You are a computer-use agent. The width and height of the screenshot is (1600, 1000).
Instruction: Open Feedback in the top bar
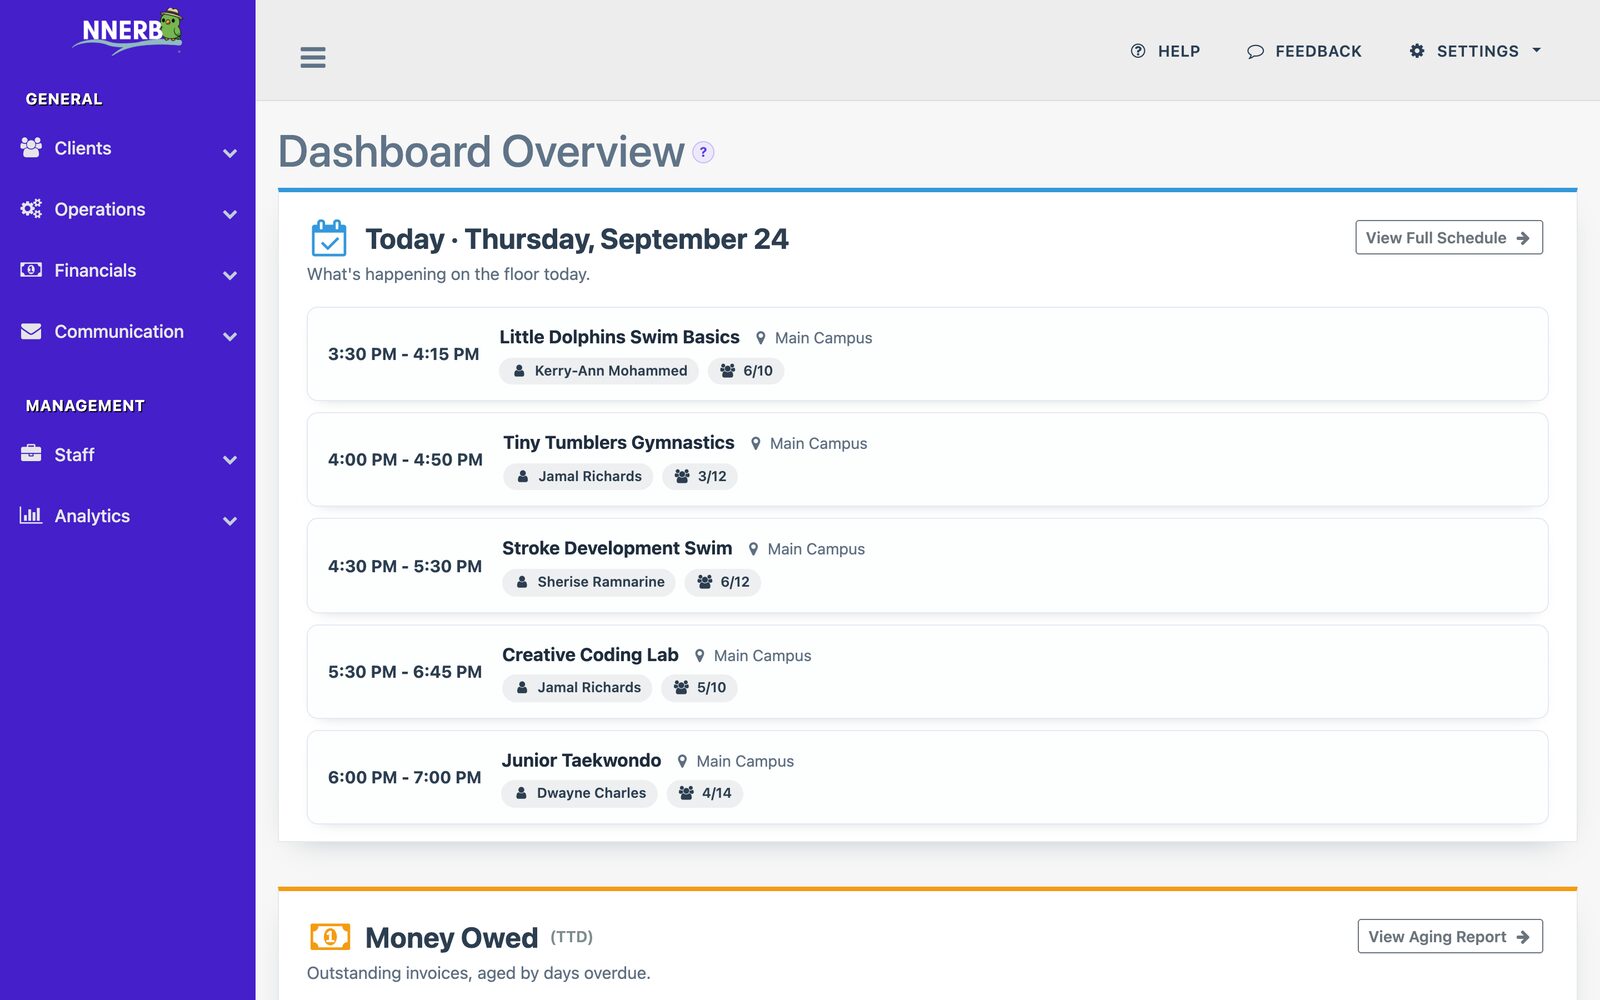[1304, 51]
